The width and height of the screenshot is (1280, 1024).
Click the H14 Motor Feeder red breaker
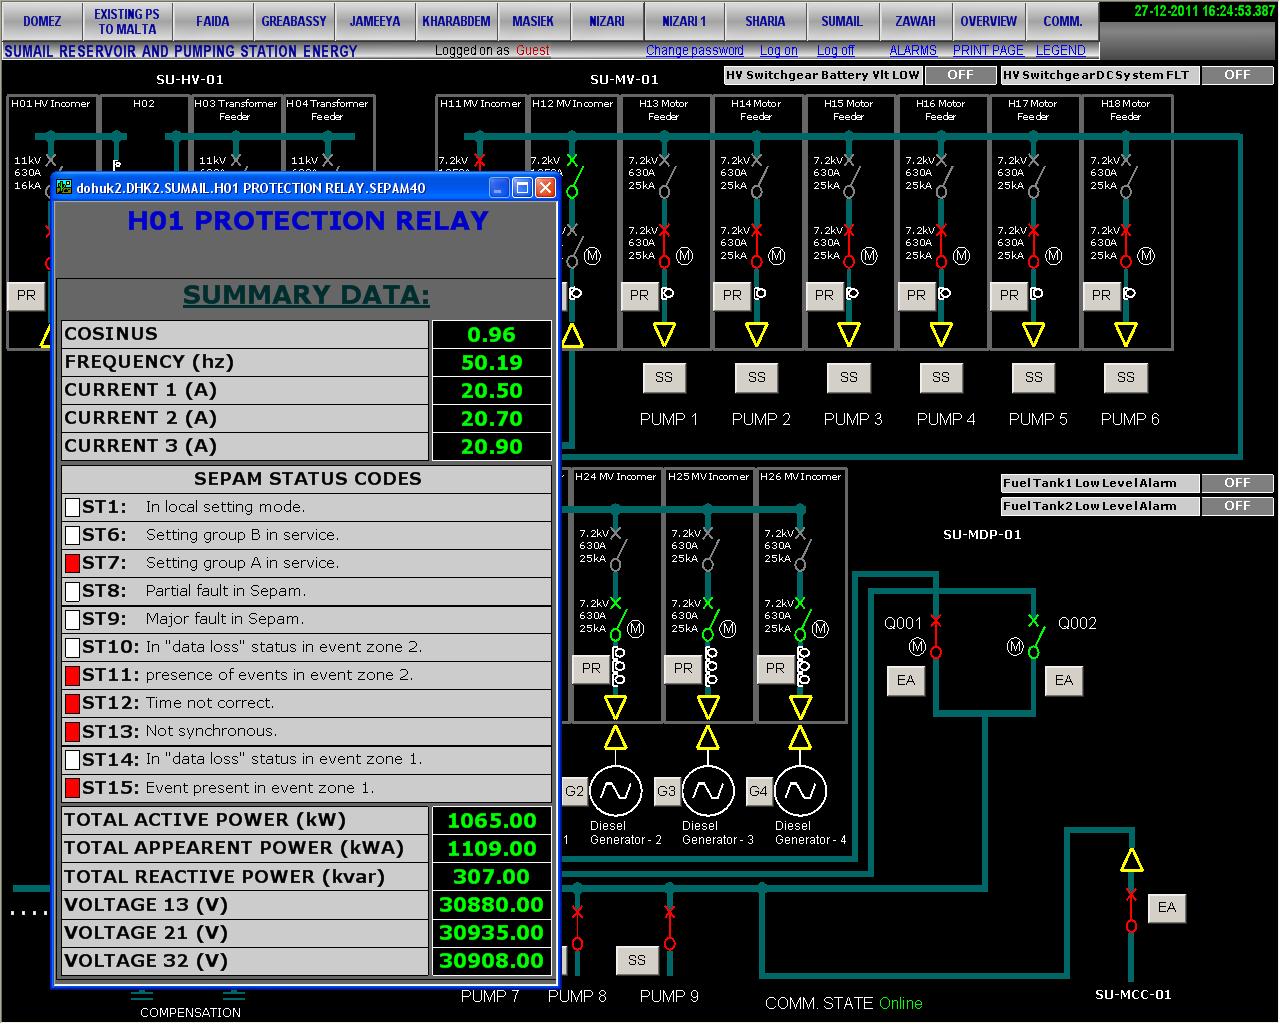coord(756,246)
